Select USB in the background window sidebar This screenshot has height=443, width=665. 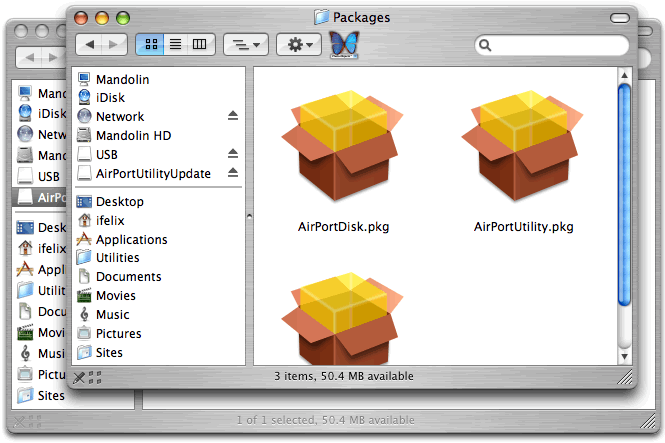[41, 176]
